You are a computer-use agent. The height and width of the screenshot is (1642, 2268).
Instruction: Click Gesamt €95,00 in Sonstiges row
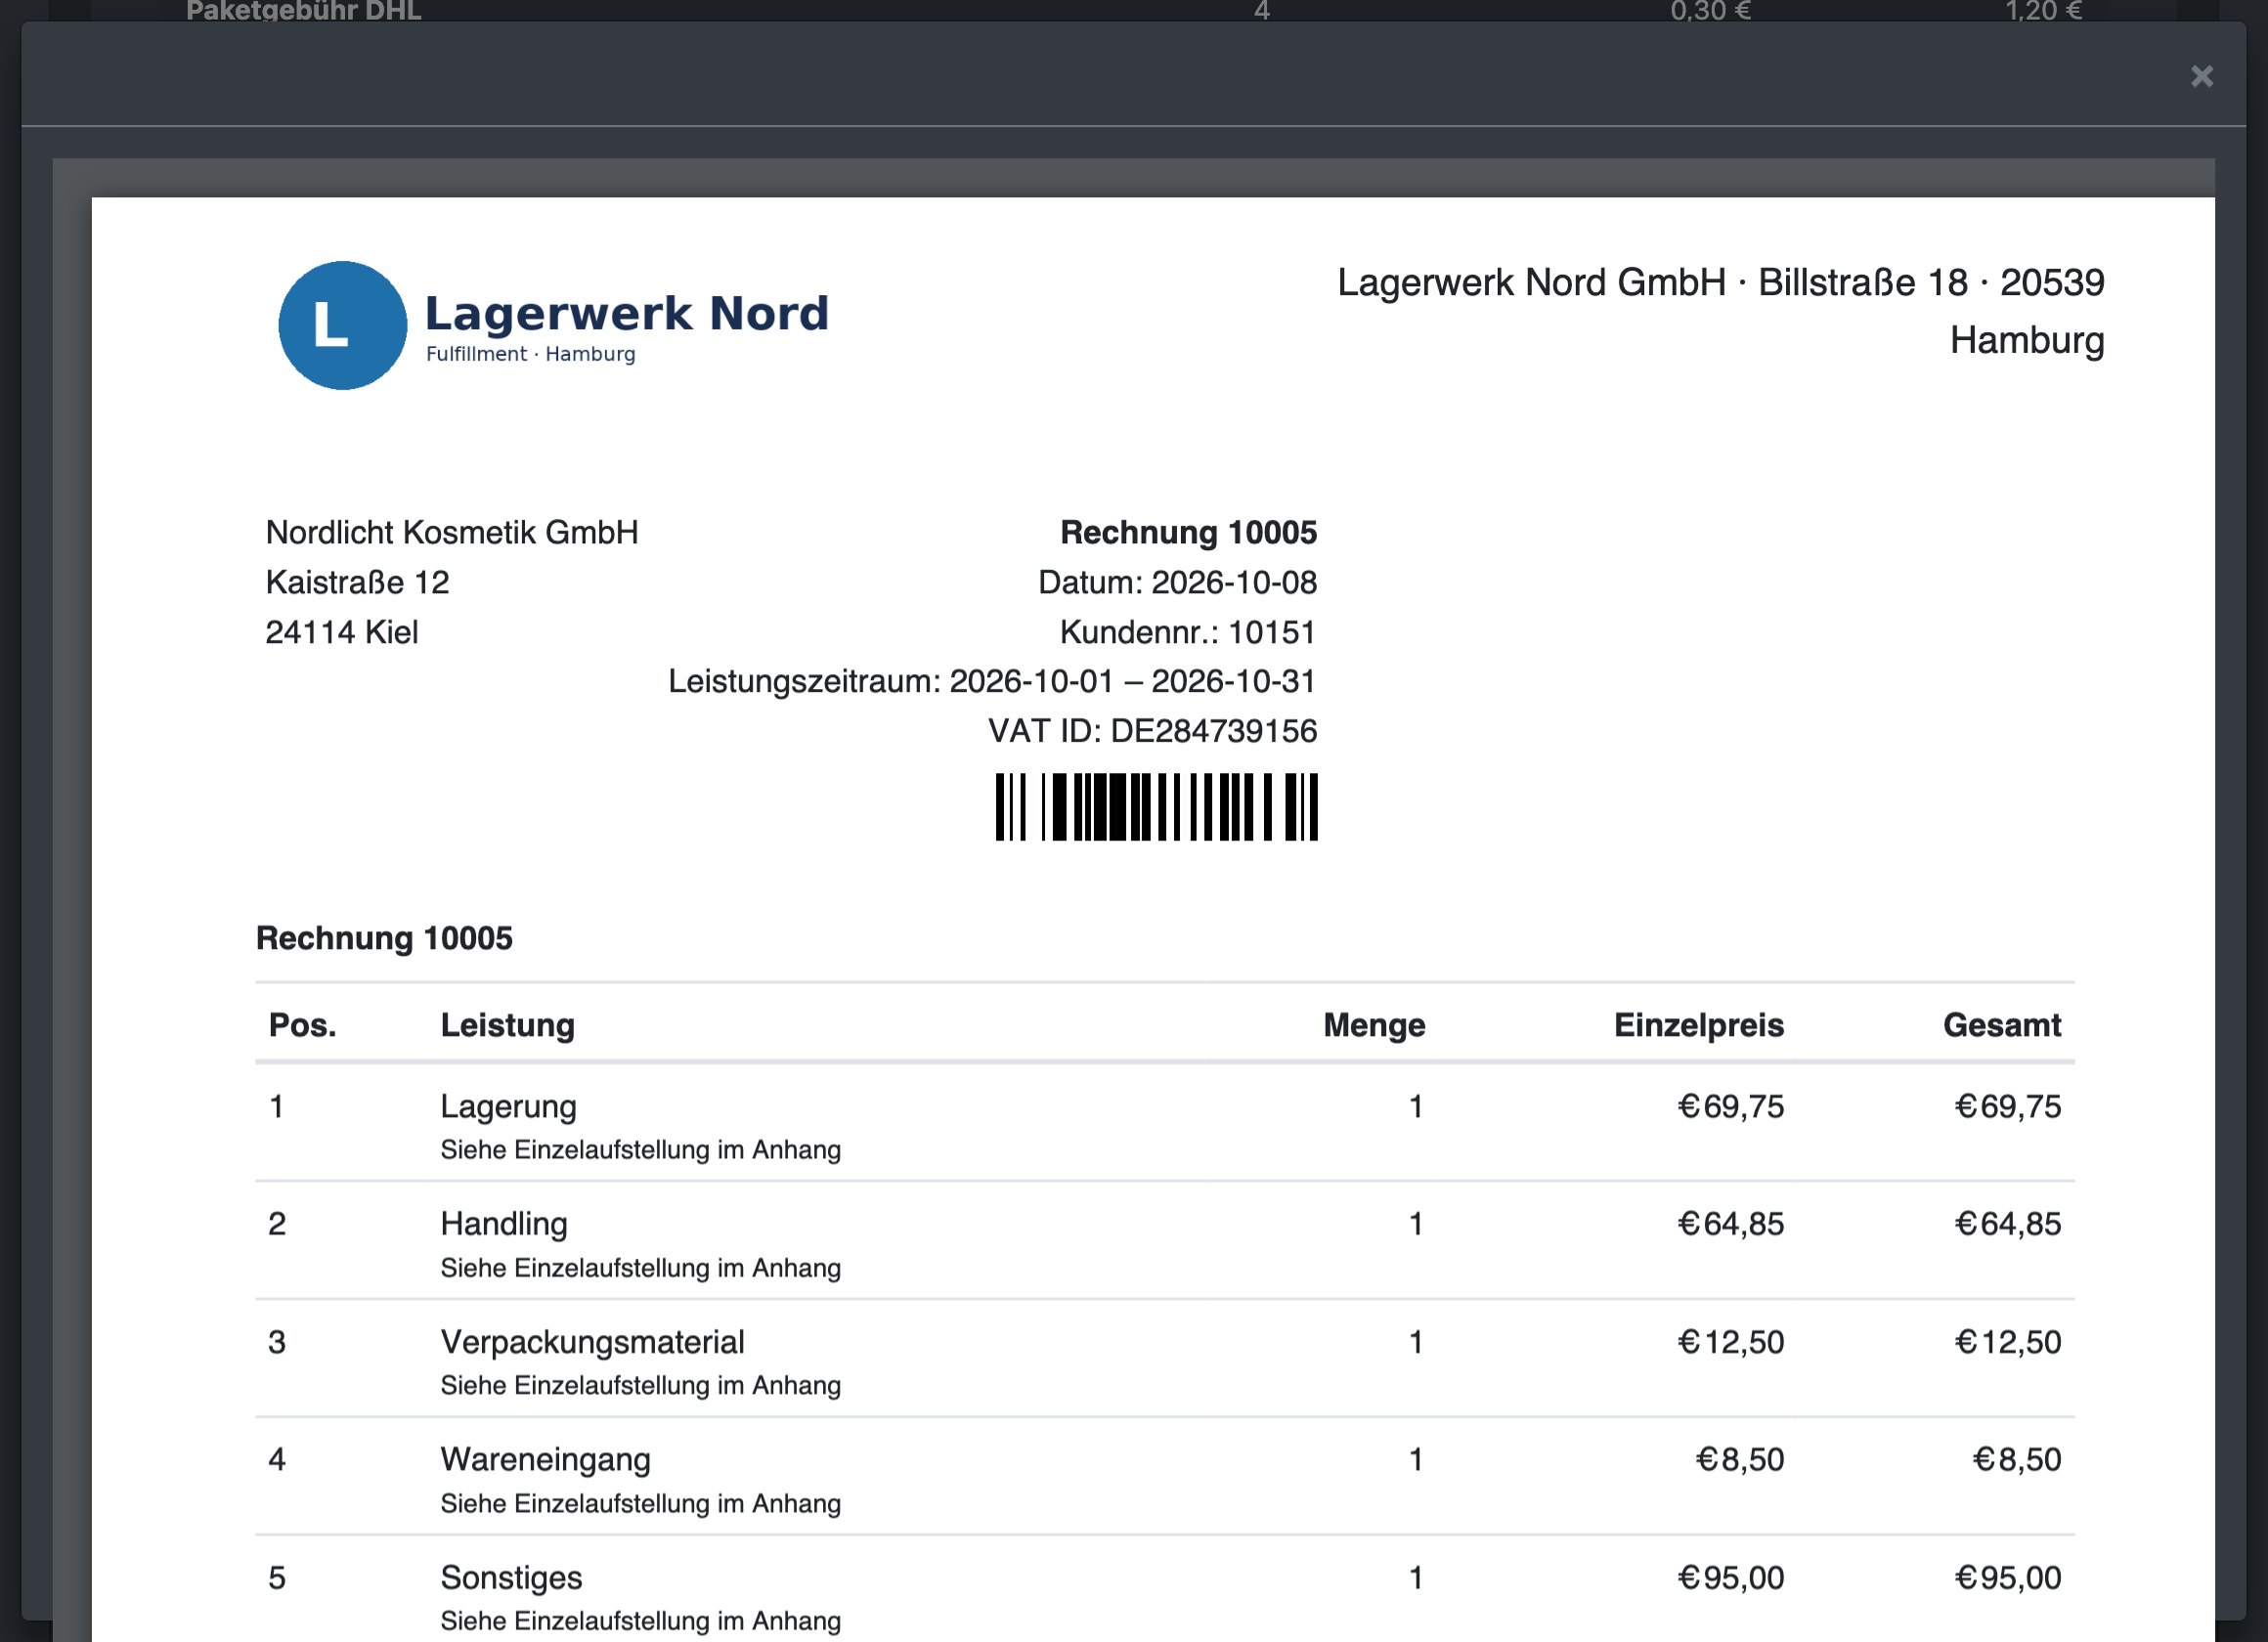coord(2007,1578)
